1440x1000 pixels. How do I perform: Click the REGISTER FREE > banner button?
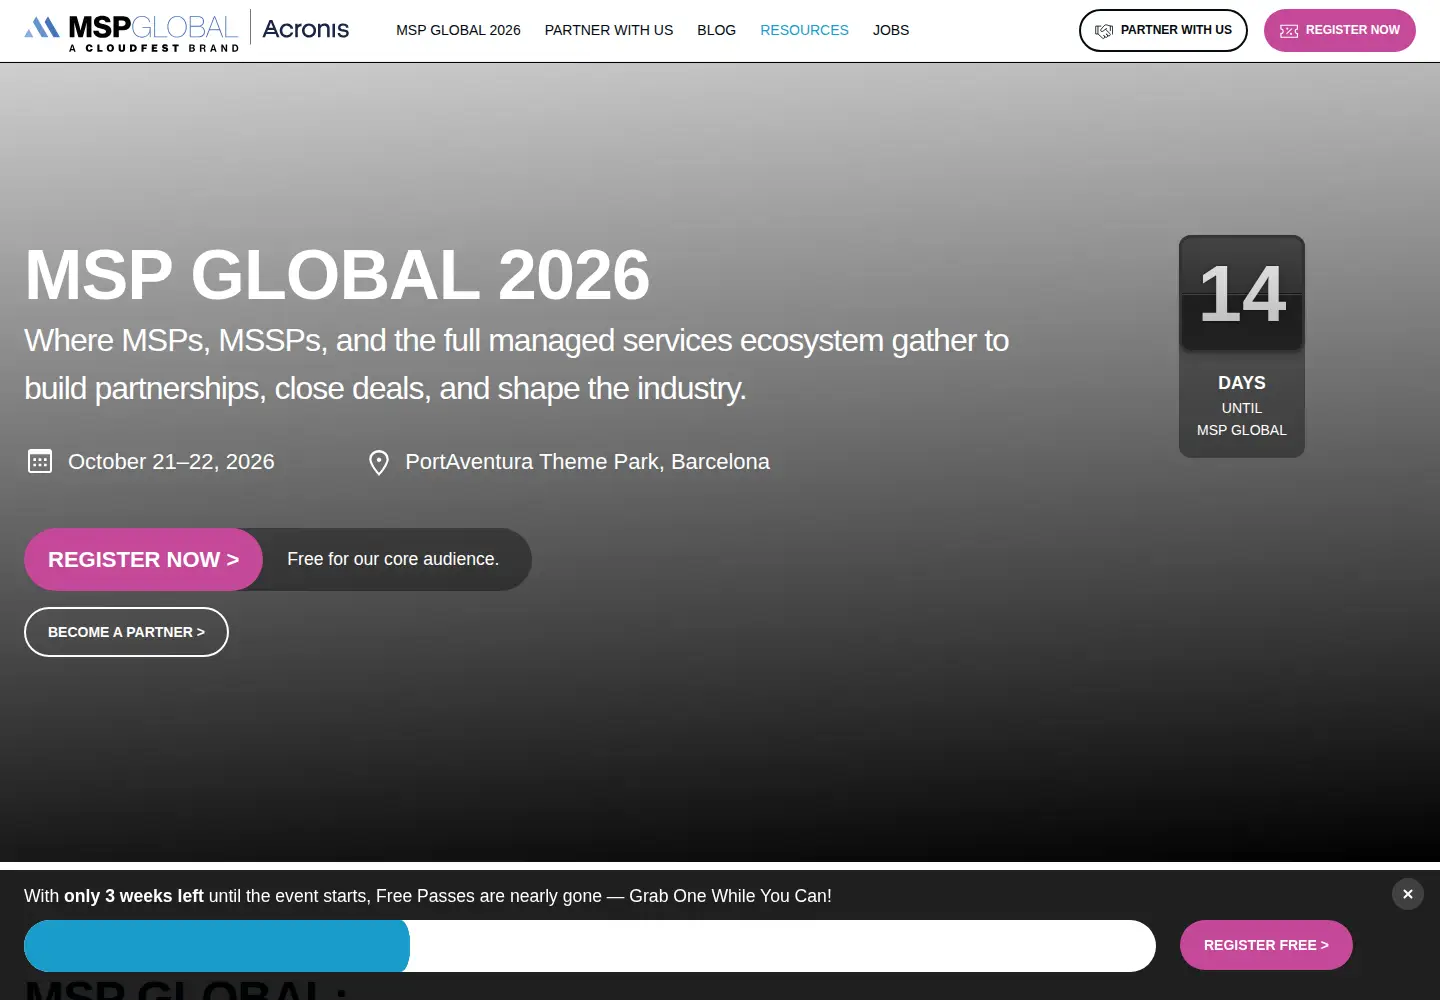coord(1266,945)
